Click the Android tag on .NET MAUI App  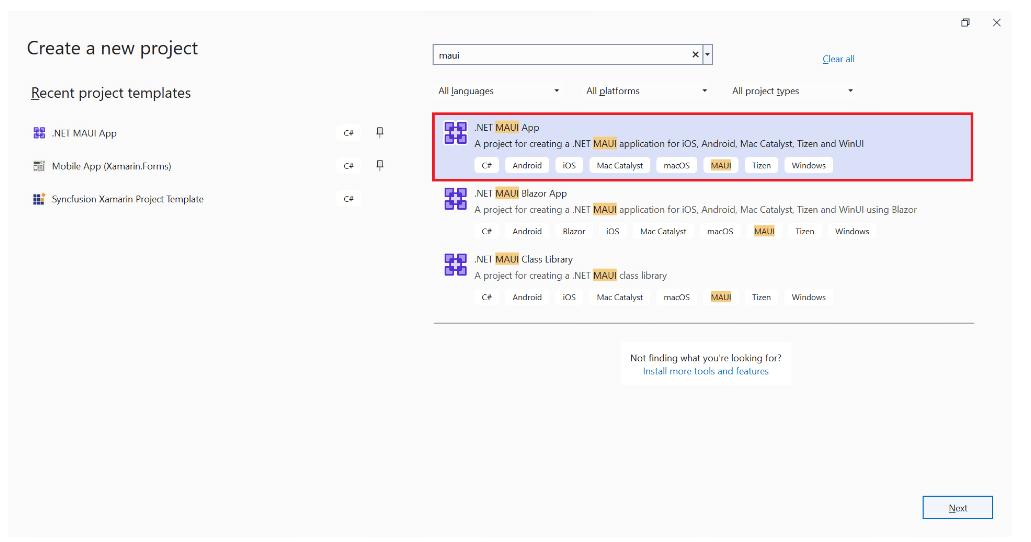527,165
